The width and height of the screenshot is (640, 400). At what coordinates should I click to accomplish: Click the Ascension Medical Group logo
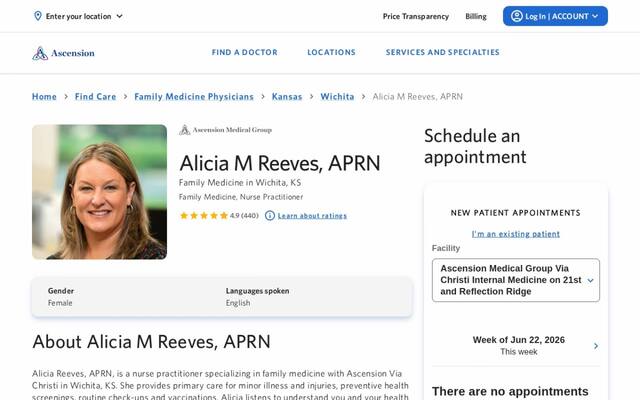click(225, 130)
